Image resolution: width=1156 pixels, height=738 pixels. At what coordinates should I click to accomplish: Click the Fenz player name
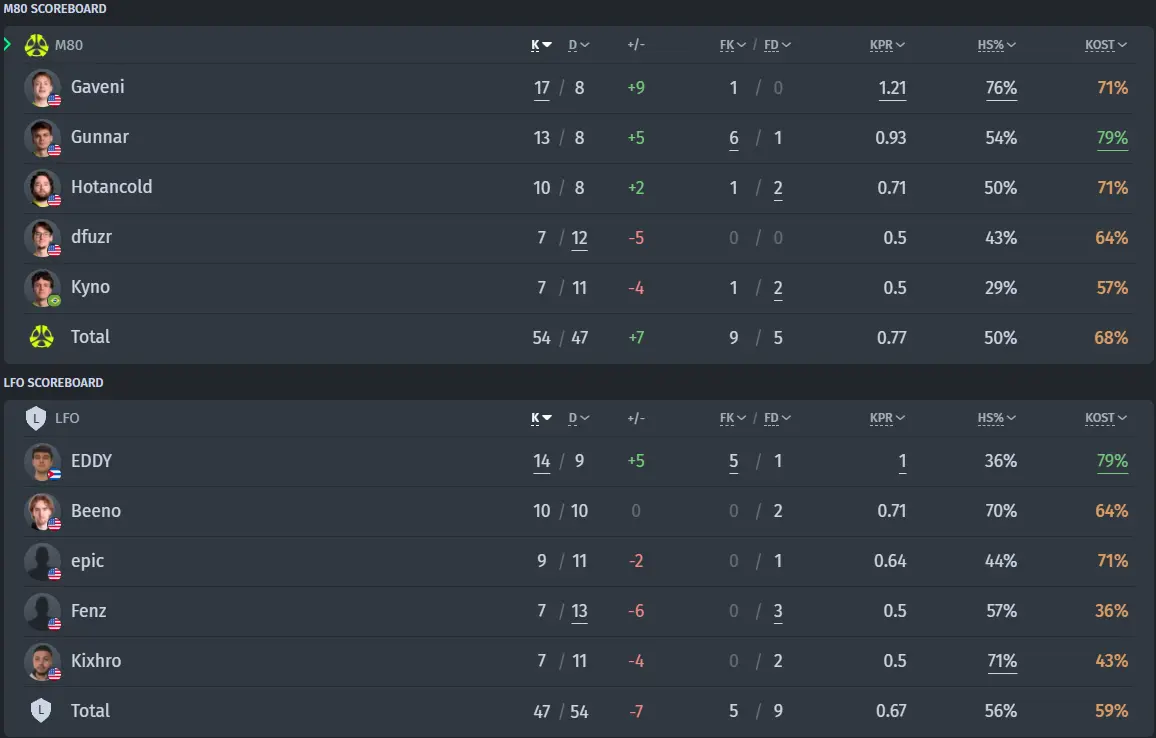(x=88, y=610)
